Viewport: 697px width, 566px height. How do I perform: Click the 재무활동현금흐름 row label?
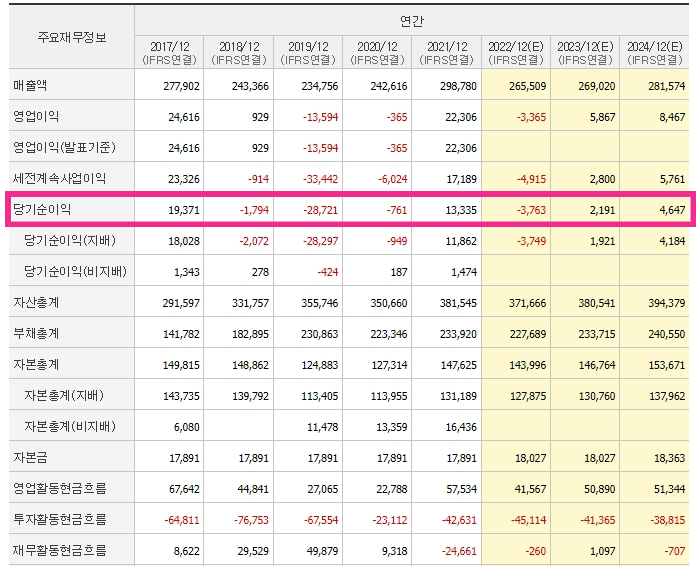60,550
